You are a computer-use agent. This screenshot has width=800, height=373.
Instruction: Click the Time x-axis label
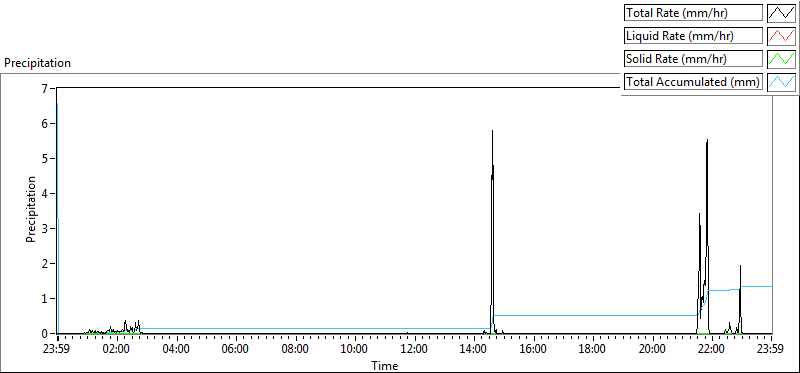point(385,365)
